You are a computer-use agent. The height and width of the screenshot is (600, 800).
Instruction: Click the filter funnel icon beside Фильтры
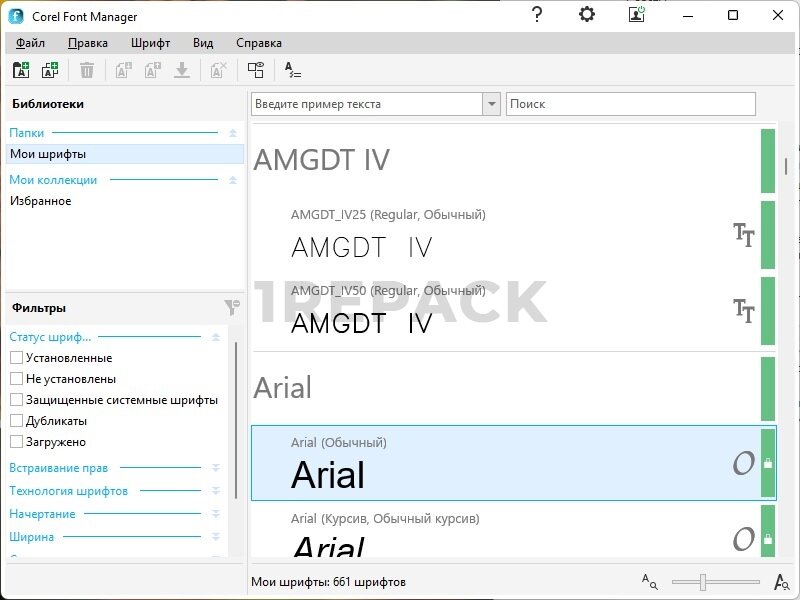click(231, 308)
